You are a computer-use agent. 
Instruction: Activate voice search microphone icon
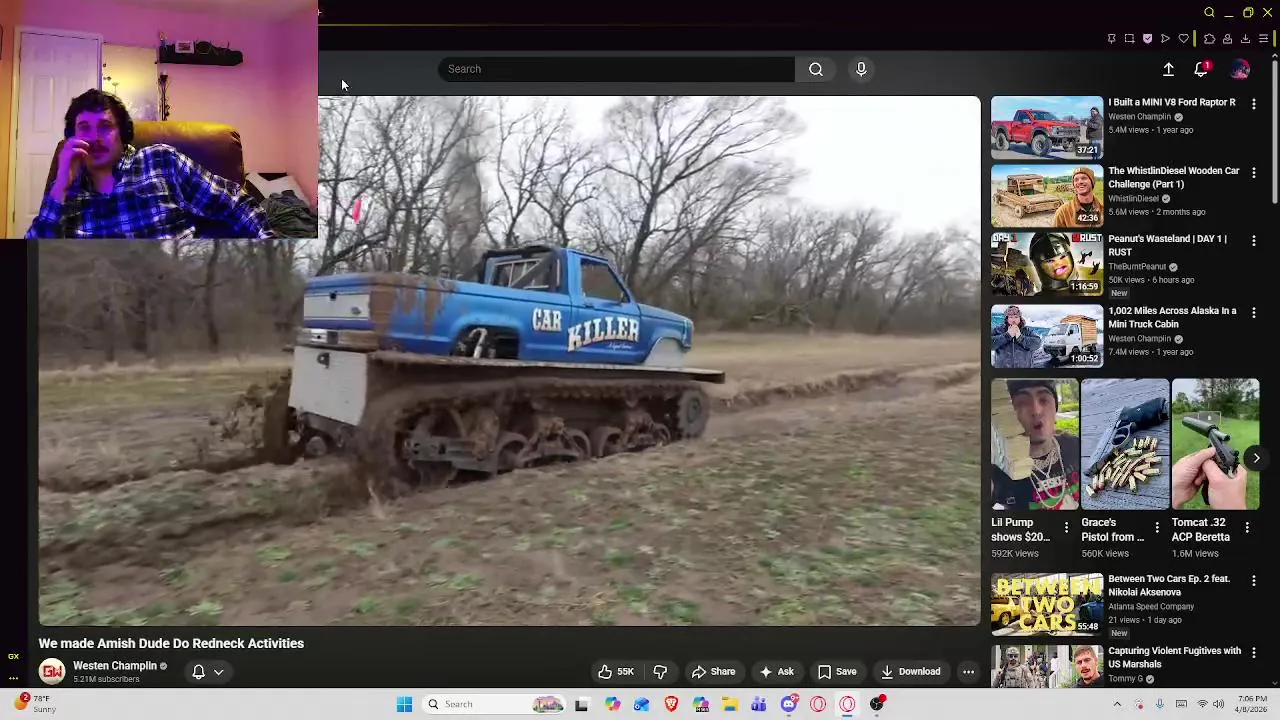(x=861, y=69)
